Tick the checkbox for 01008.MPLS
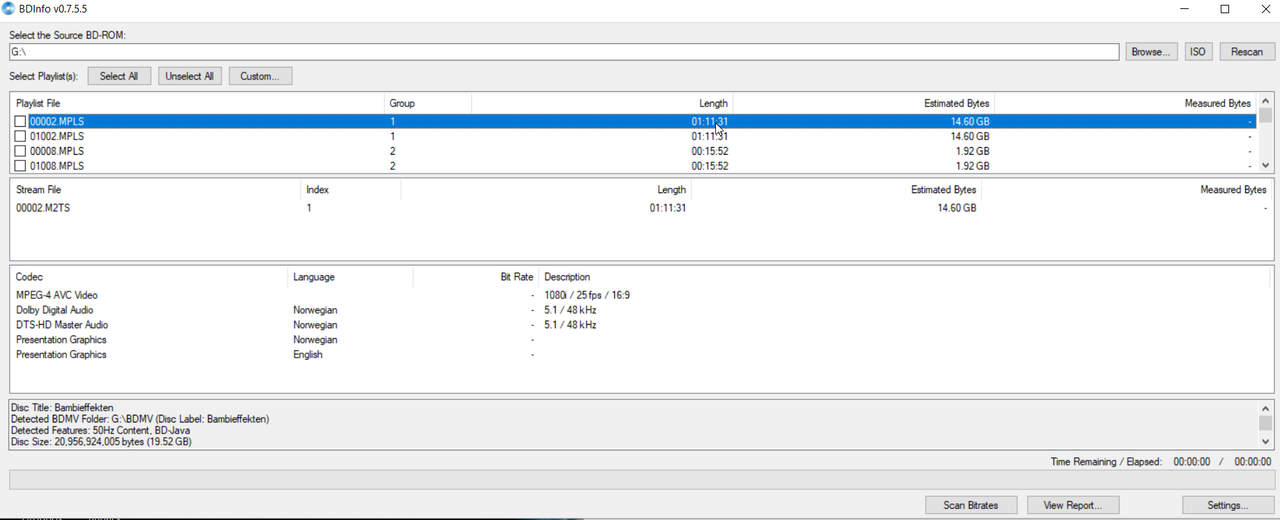This screenshot has height=520, width=1280. pyautogui.click(x=20, y=166)
